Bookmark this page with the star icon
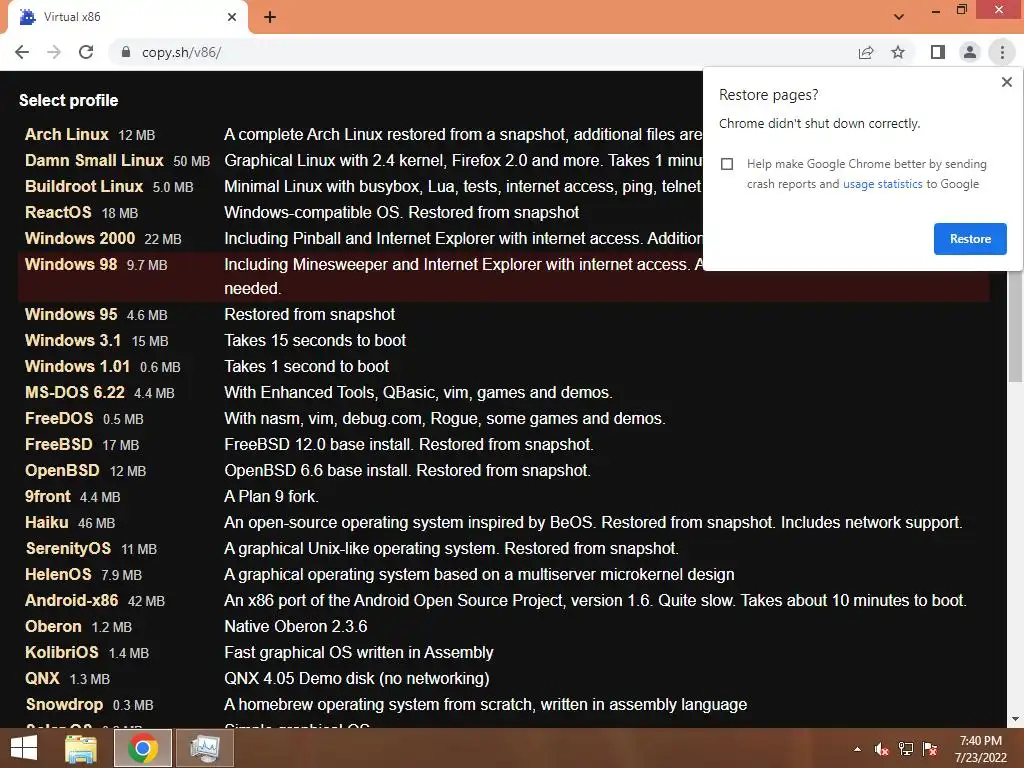 898,52
